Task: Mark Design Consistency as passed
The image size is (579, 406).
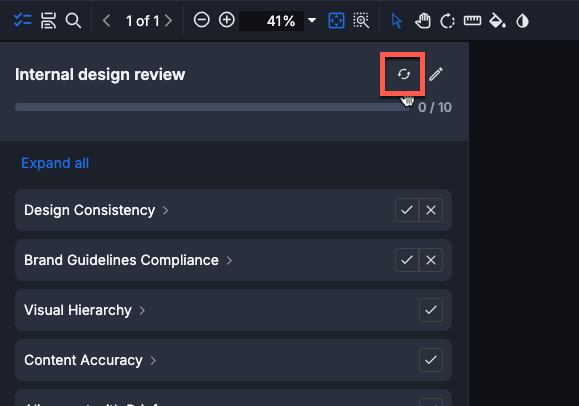Action: tap(407, 210)
